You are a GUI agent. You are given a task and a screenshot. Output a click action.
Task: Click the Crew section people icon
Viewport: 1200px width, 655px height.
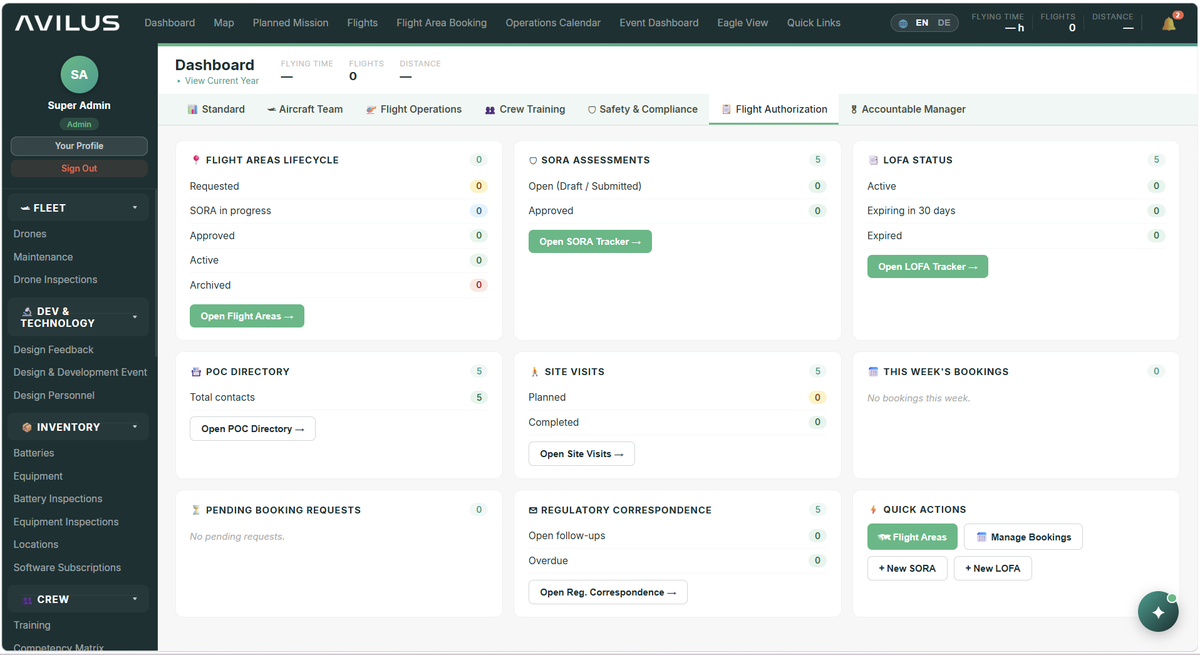(x=27, y=600)
